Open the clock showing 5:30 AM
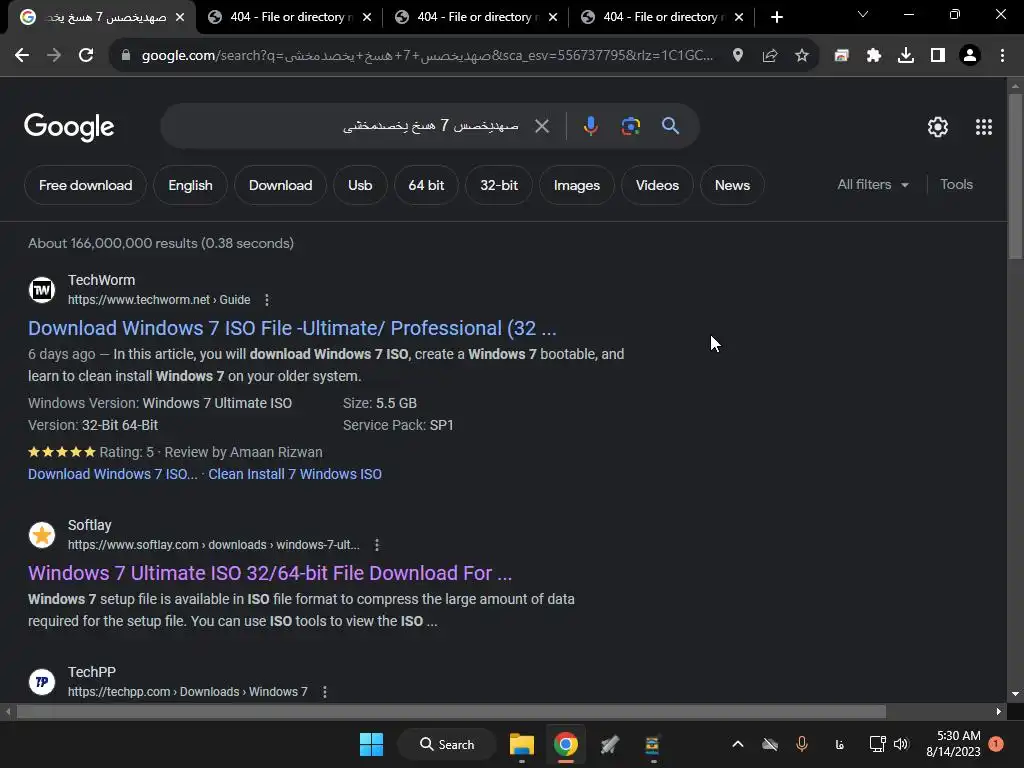This screenshot has width=1024, height=768. pyautogui.click(x=953, y=744)
